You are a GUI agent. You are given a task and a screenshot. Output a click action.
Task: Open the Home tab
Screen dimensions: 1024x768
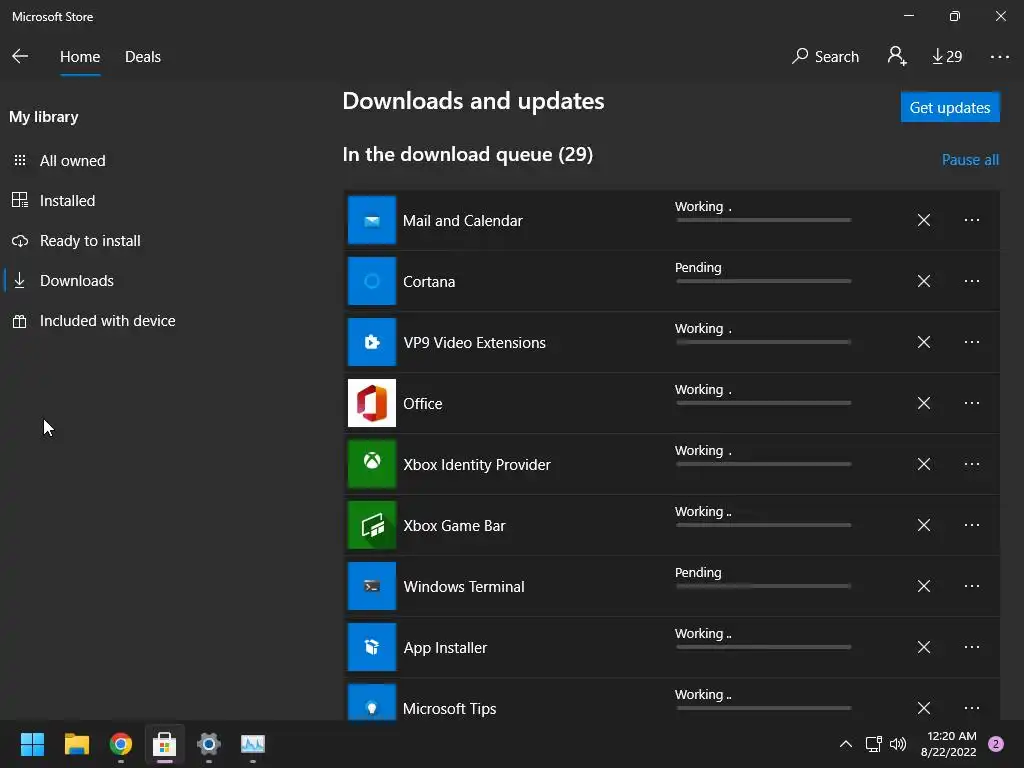click(x=80, y=57)
